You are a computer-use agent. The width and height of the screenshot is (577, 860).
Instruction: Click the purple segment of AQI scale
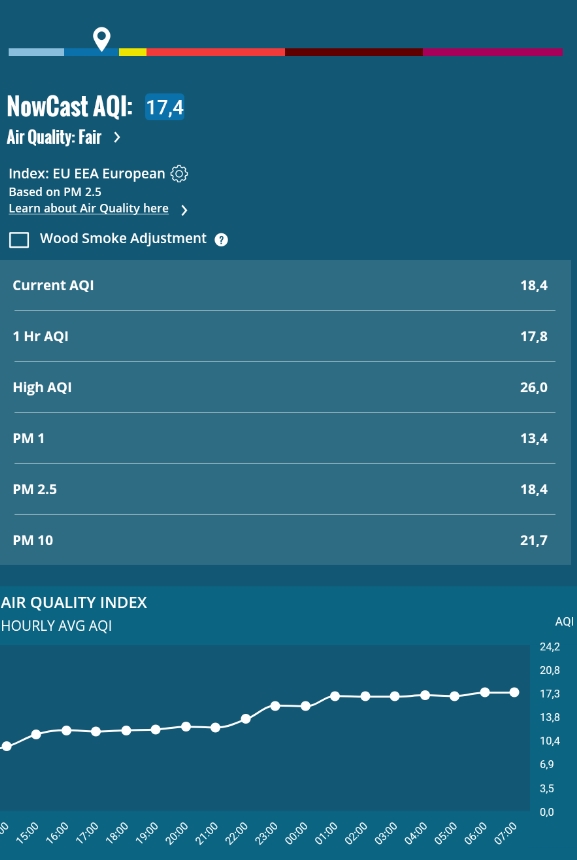[x=493, y=52]
